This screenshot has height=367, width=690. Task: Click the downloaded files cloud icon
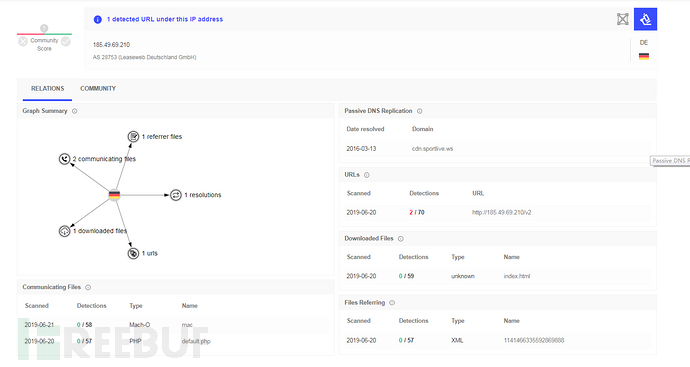point(65,231)
